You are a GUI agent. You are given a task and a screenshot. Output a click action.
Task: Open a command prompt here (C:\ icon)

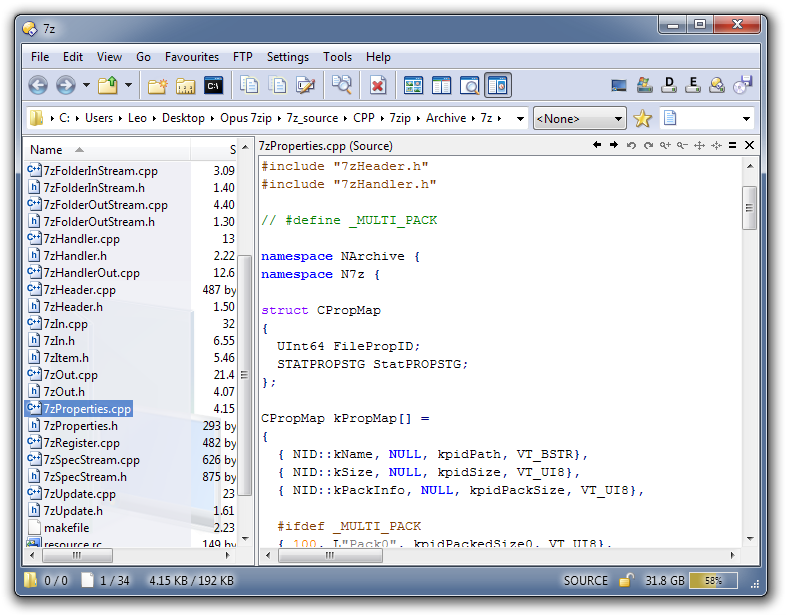point(213,86)
